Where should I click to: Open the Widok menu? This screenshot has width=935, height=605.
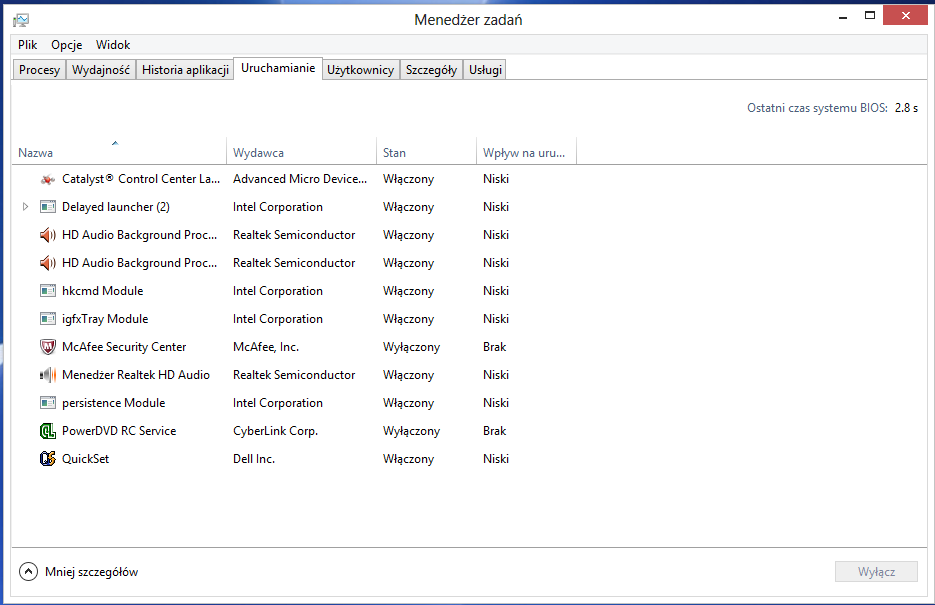(113, 45)
